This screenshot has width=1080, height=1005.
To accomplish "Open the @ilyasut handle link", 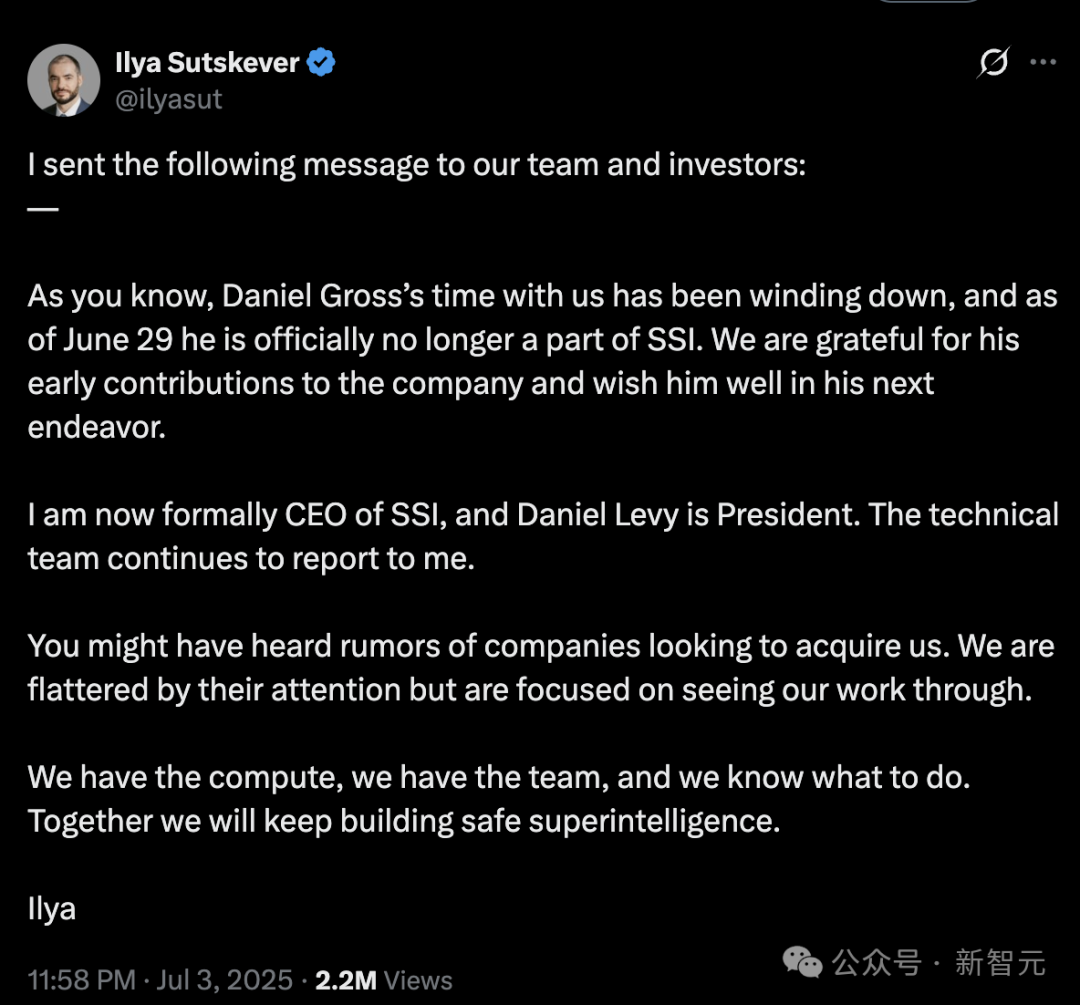I will point(169,99).
